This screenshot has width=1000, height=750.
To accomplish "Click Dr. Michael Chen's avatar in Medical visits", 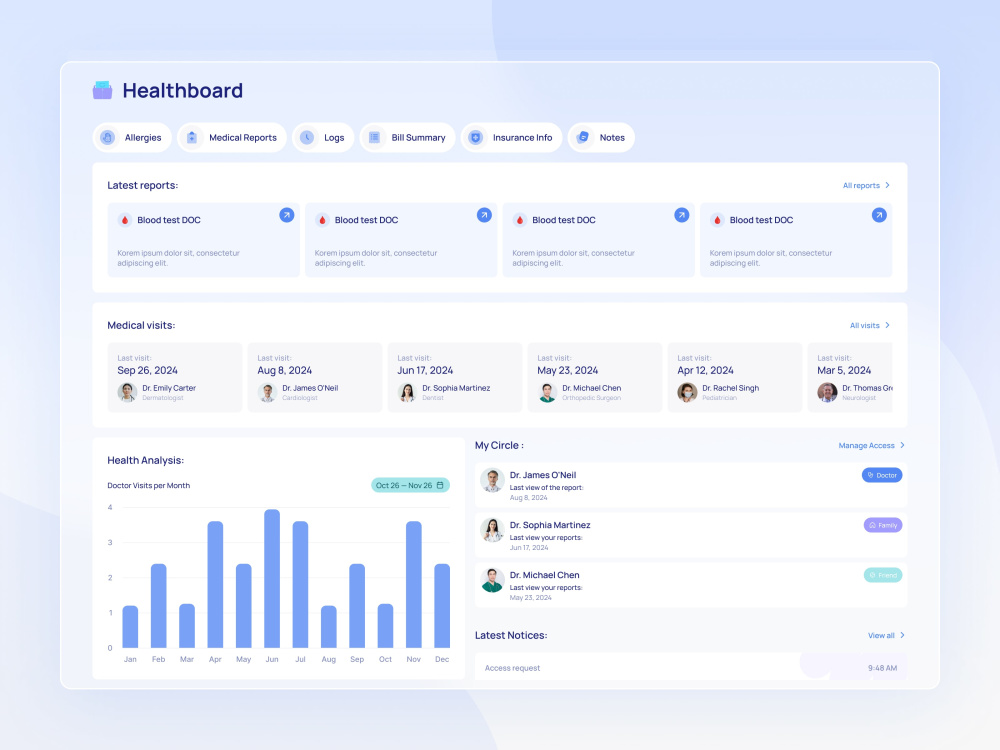I will [547, 392].
